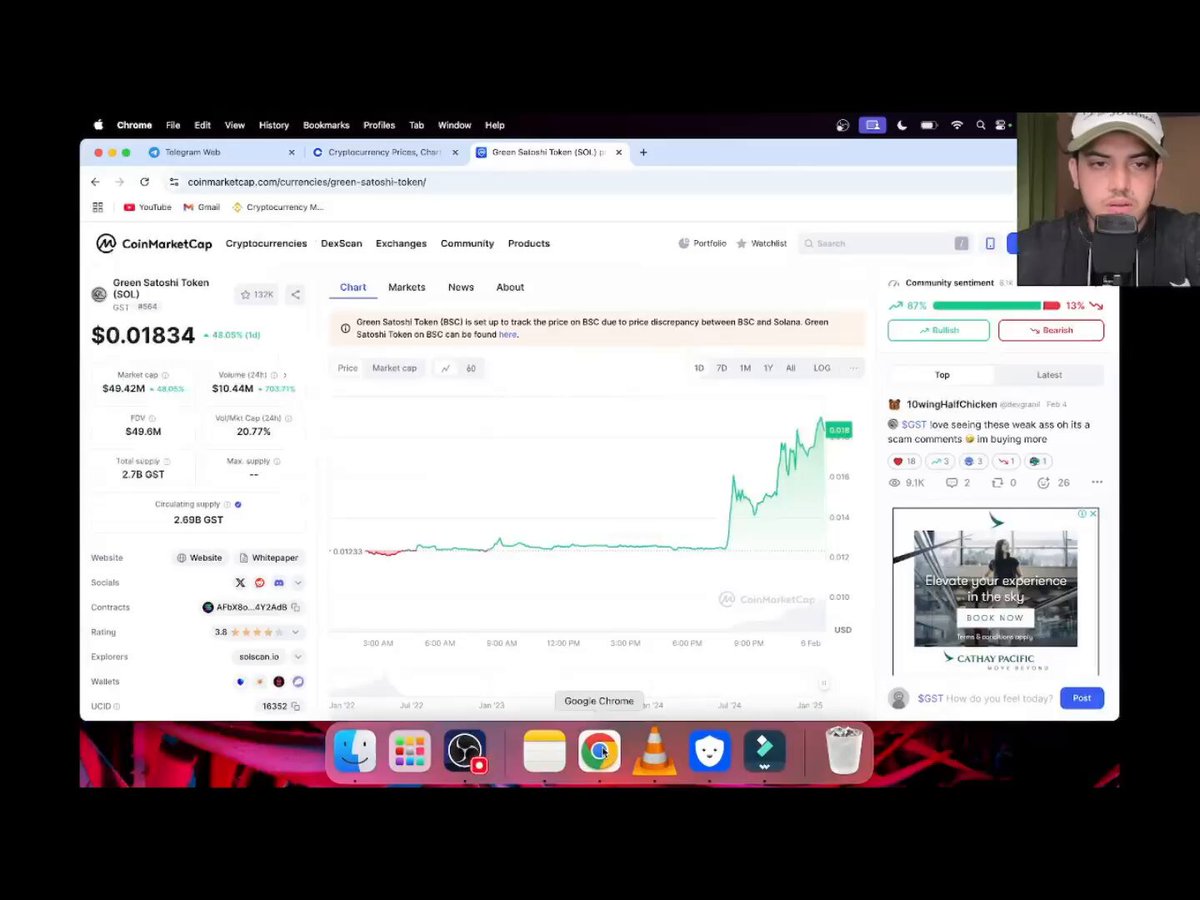Image resolution: width=1200 pixels, height=900 pixels.
Task: Select the All chart range
Action: [790, 368]
